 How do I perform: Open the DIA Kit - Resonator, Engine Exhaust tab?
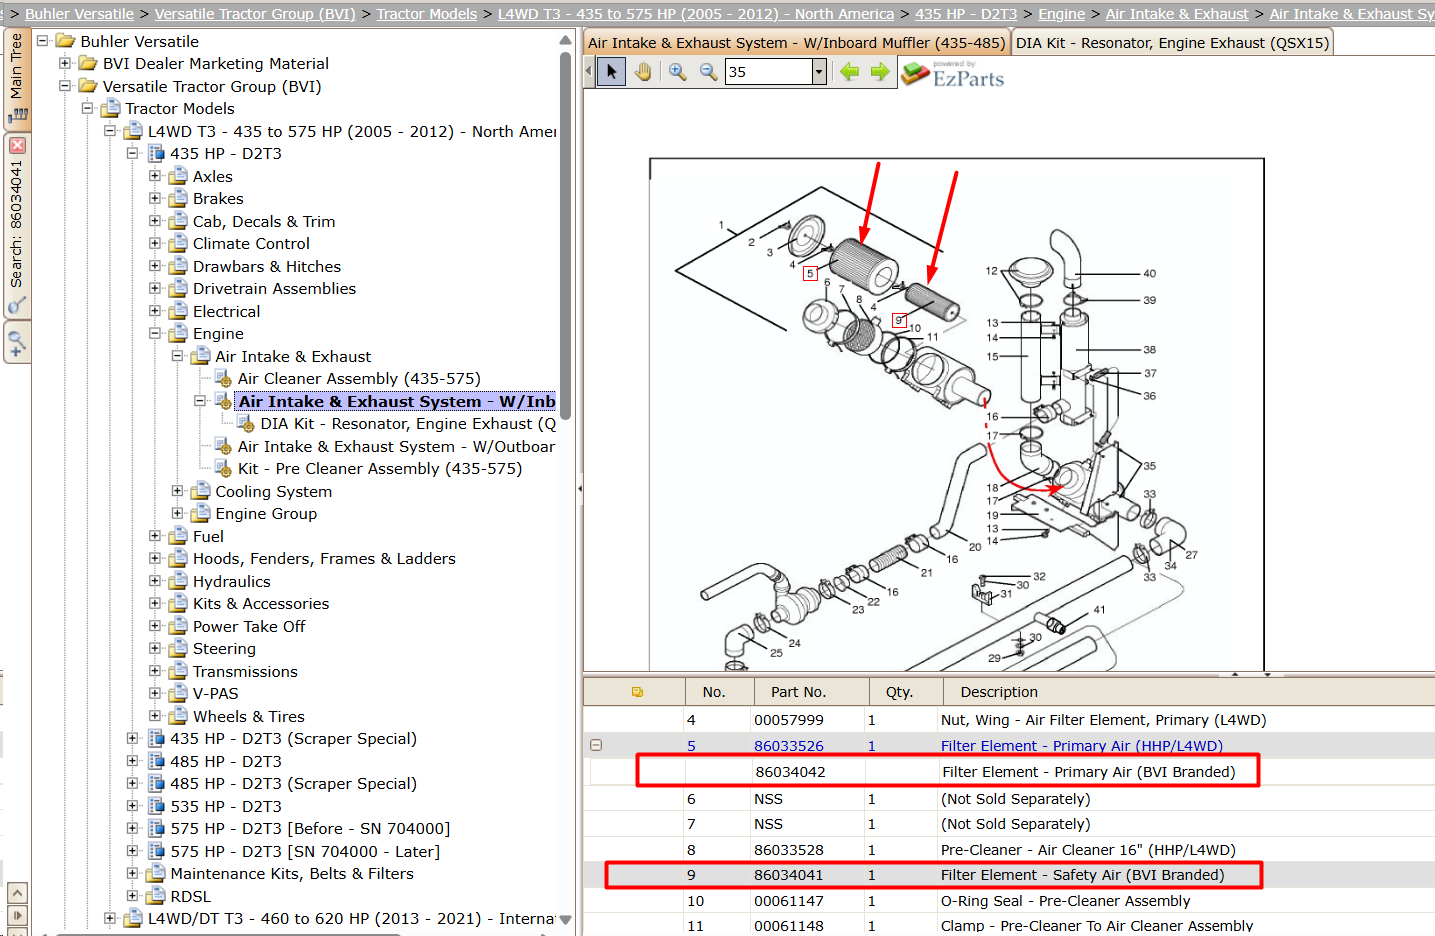(x=1173, y=43)
